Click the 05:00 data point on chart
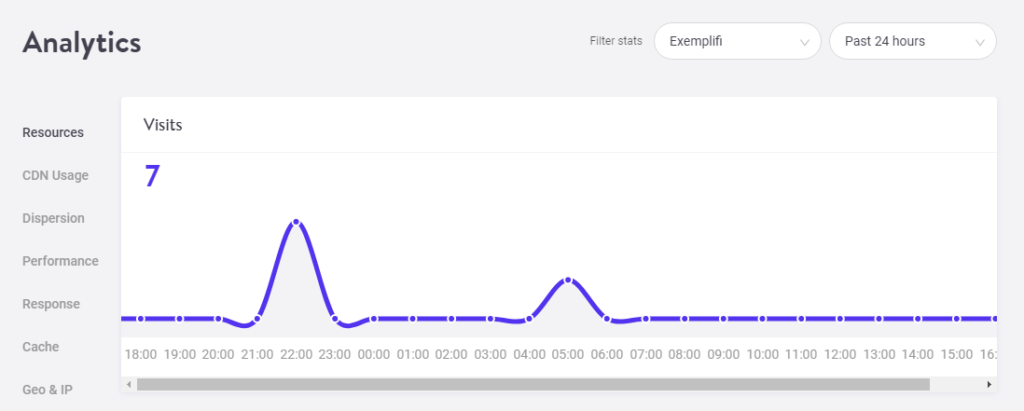The height and width of the screenshot is (411, 1024). click(568, 280)
